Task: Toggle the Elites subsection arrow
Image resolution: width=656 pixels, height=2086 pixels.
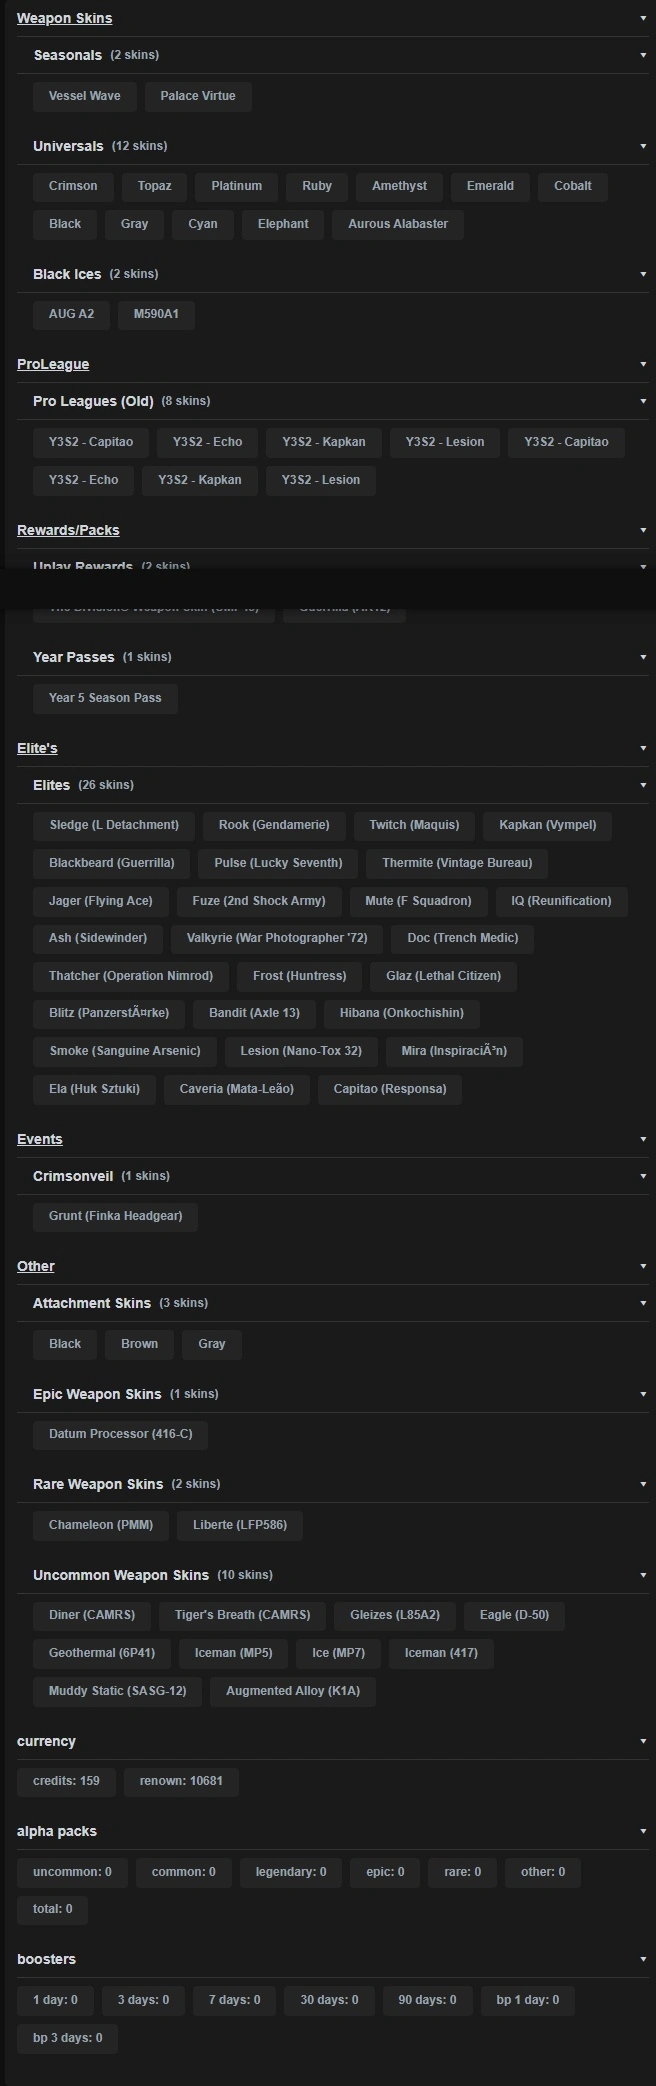Action: pyautogui.click(x=643, y=785)
